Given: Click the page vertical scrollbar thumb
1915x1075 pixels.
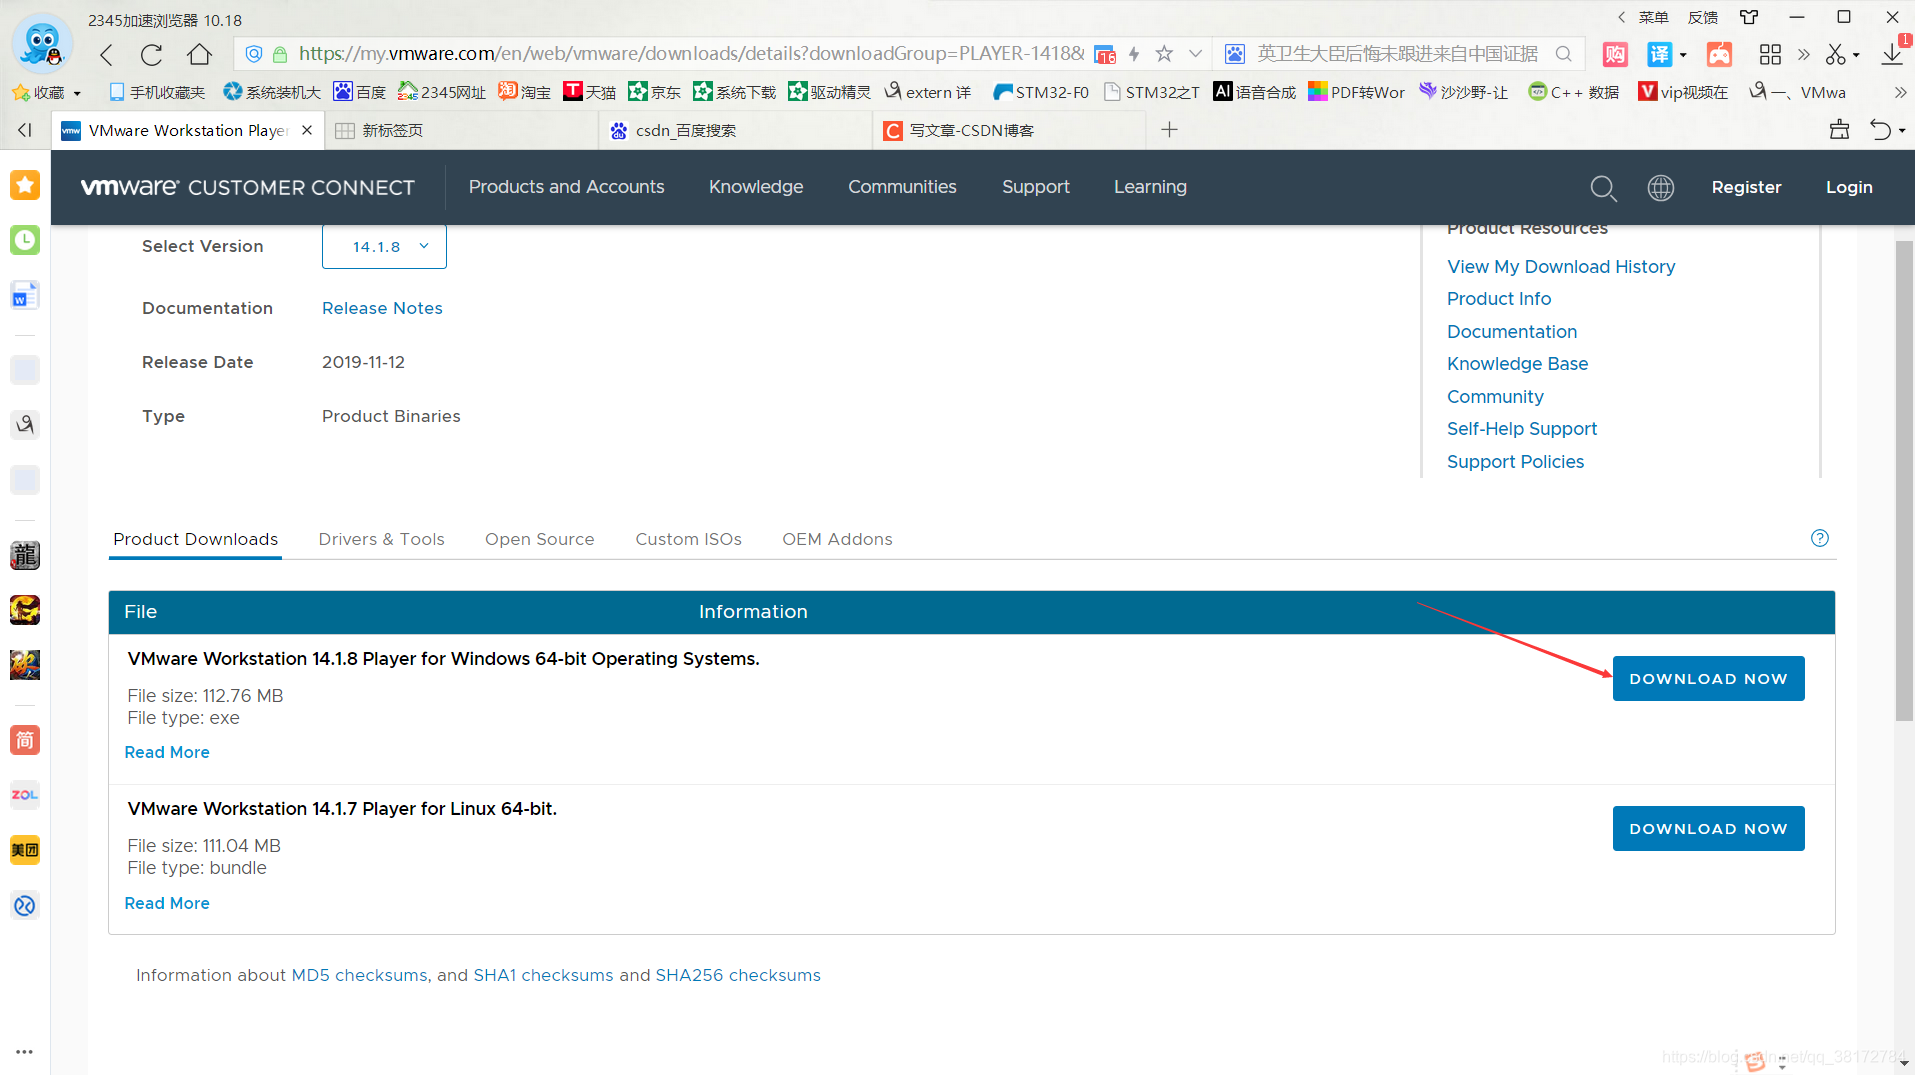Looking at the screenshot, I should [1904, 480].
